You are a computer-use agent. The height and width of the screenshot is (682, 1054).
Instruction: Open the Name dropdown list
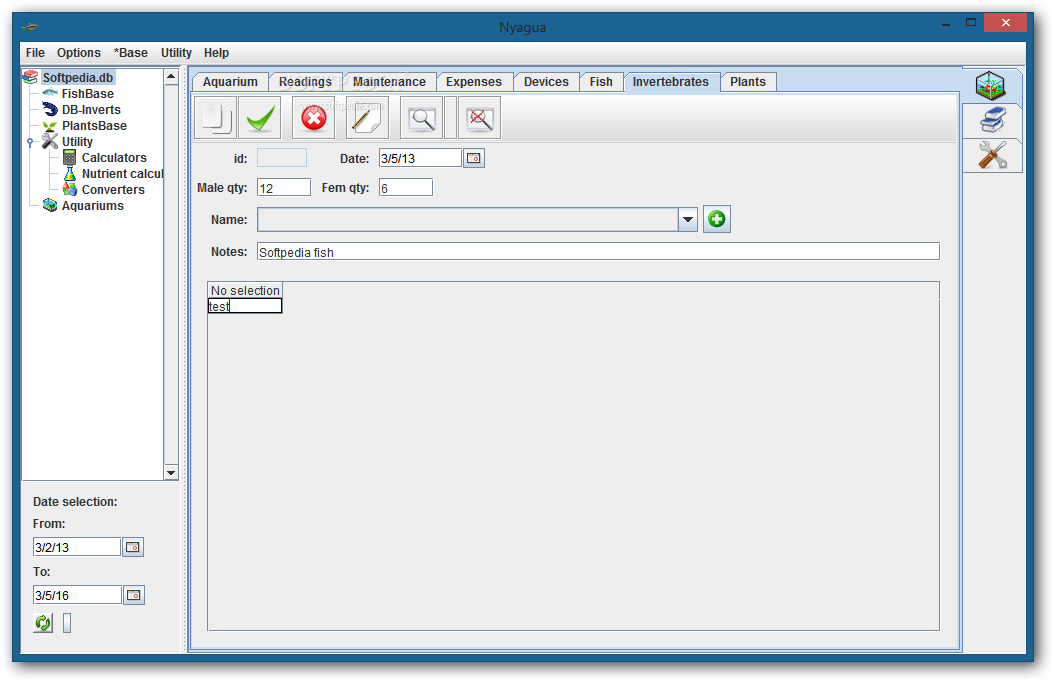tap(688, 219)
